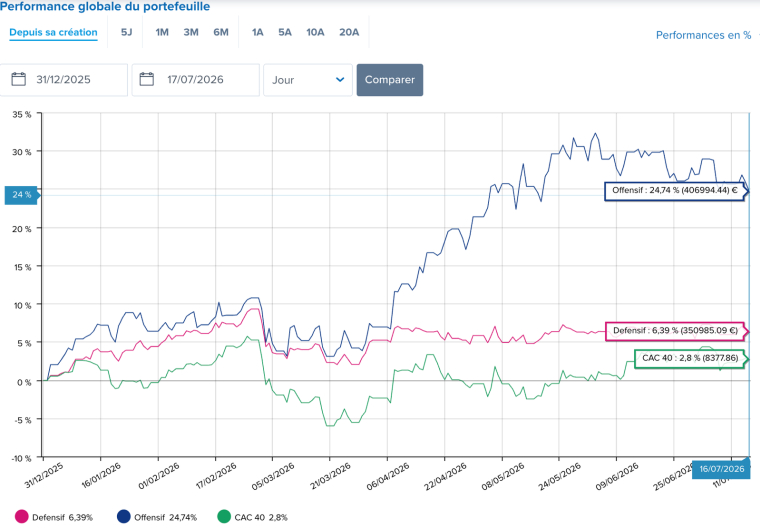Open calendar icon for end date 17/07/2026
This screenshot has height=528, width=760.
pyautogui.click(x=146, y=79)
